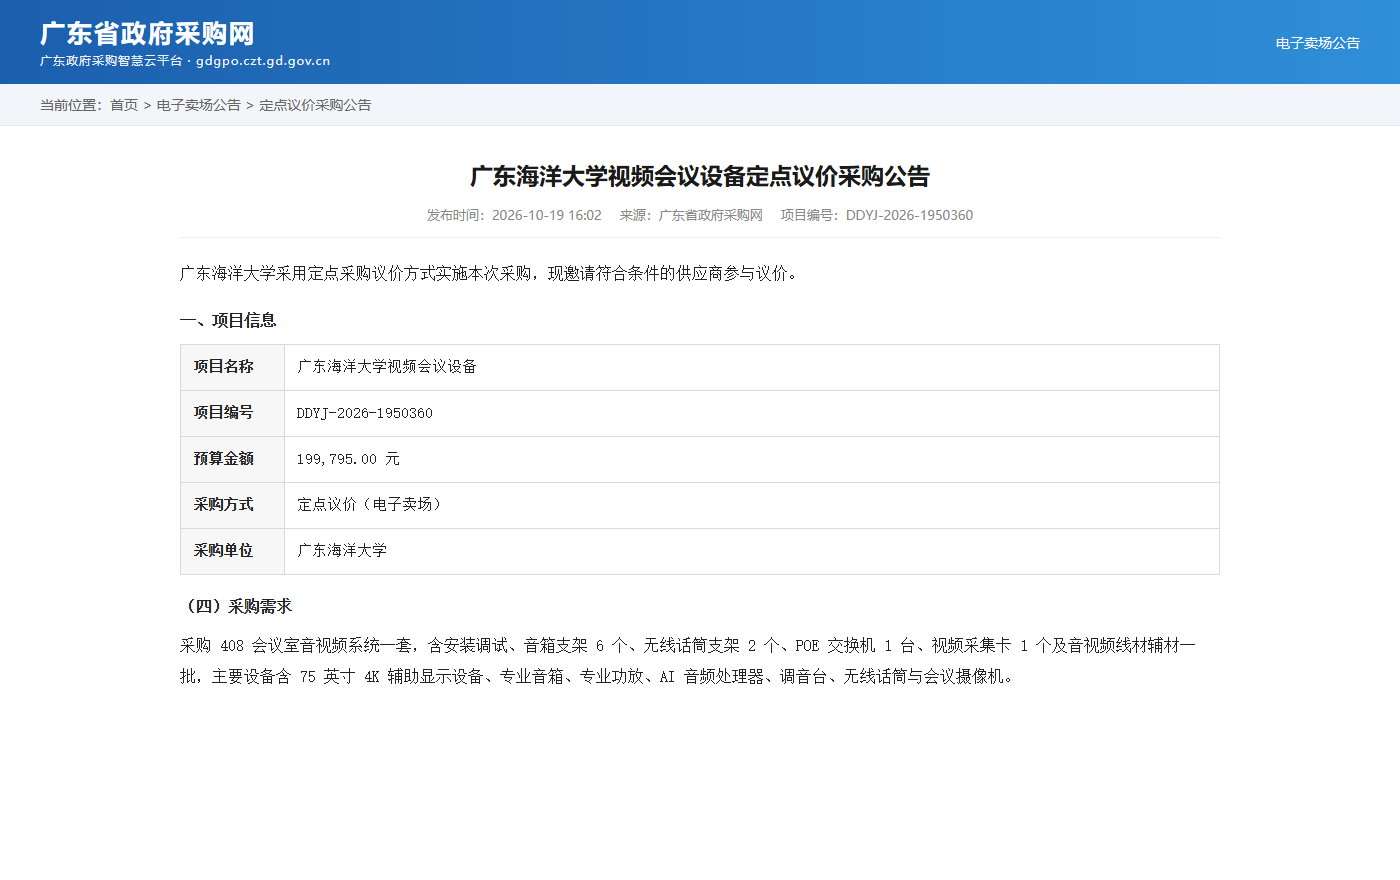1400x880 pixels.
Task: Click the requirement paragraph starting 采购 408 会议室
Action: click(x=688, y=661)
